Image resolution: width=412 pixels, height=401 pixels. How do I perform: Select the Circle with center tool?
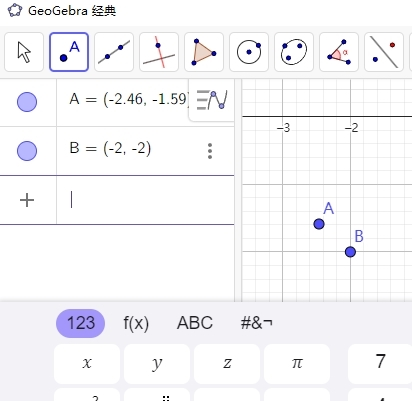pos(249,52)
